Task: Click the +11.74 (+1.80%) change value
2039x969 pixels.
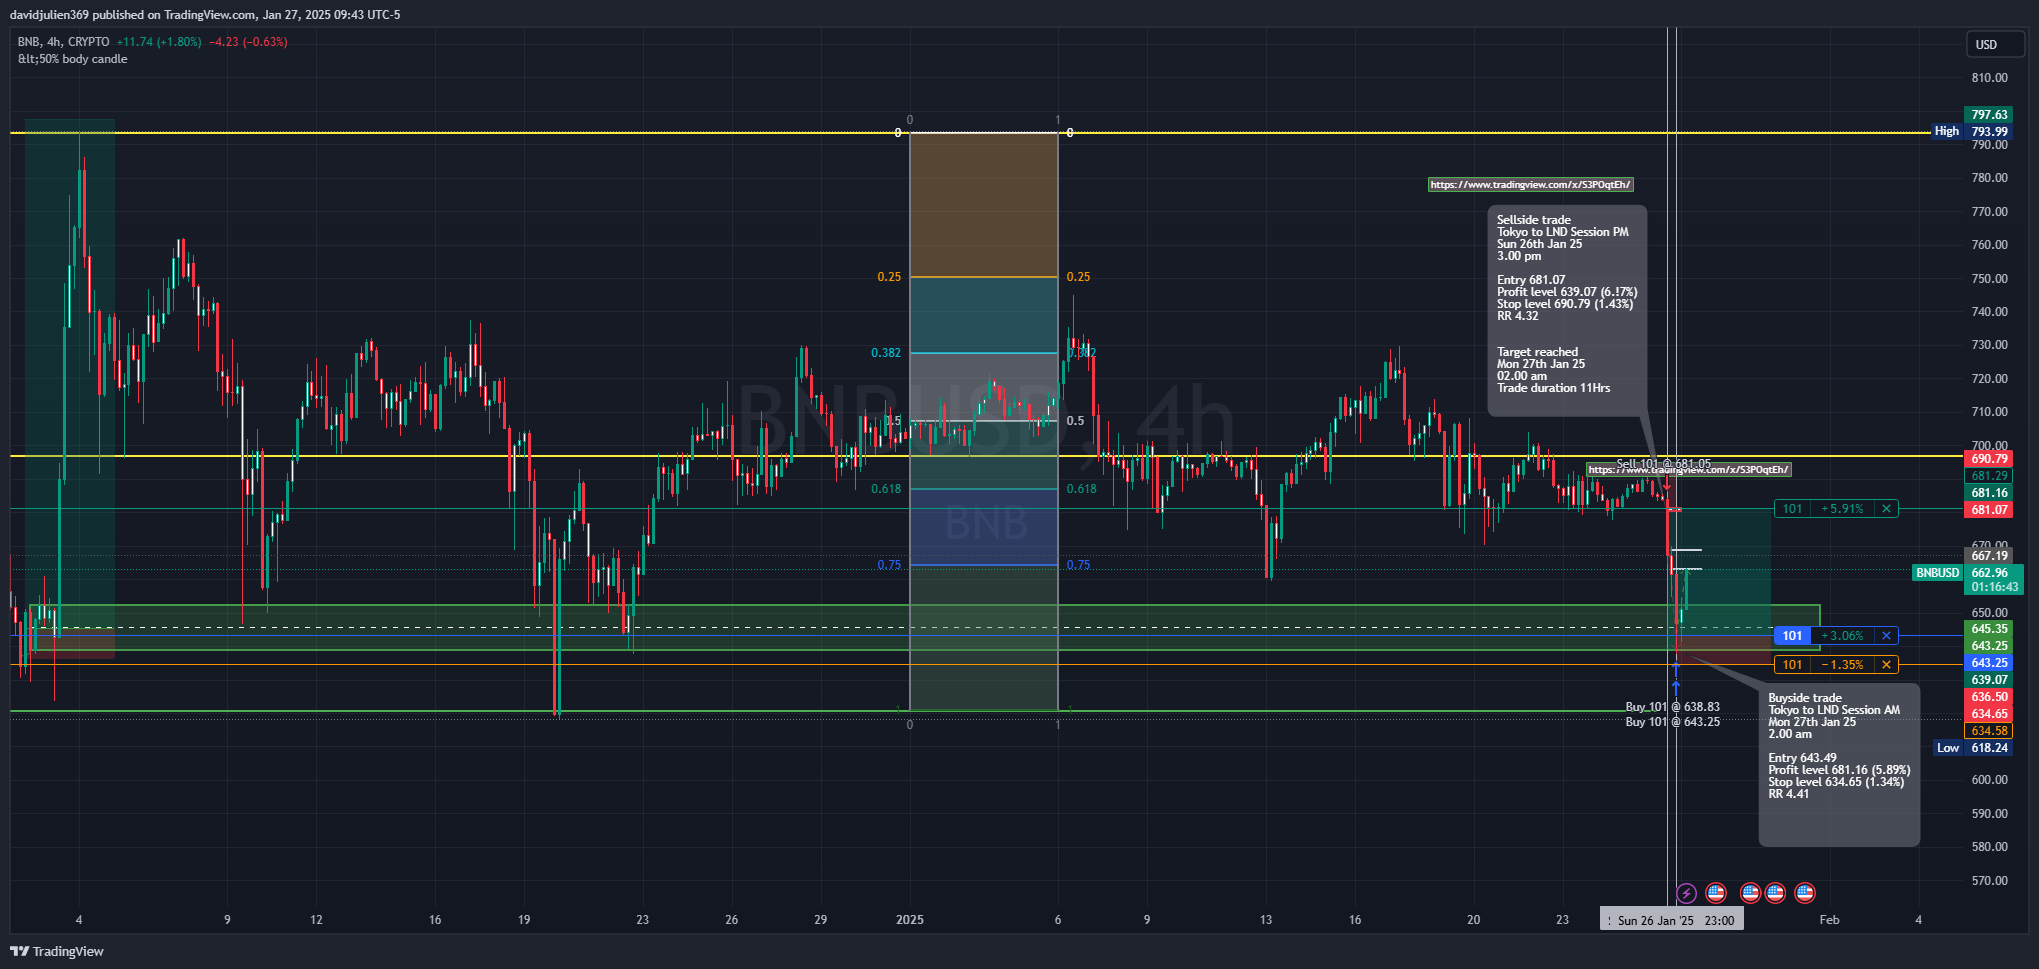Action: pos(159,42)
